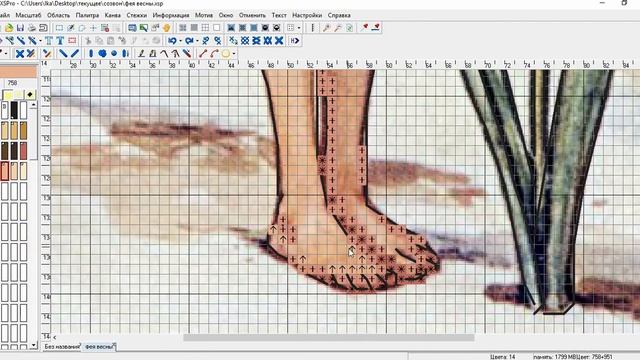This screenshot has width=640, height=360.
Task: Open the Палитра menu
Action: [87, 15]
